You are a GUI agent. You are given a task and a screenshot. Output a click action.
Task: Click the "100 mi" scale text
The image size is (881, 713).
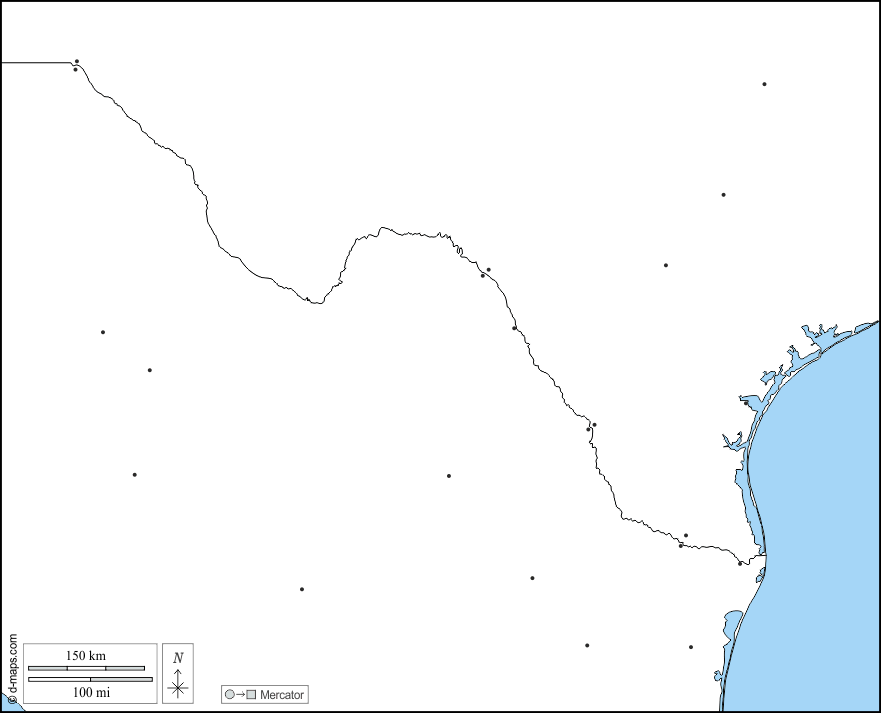coord(90,692)
